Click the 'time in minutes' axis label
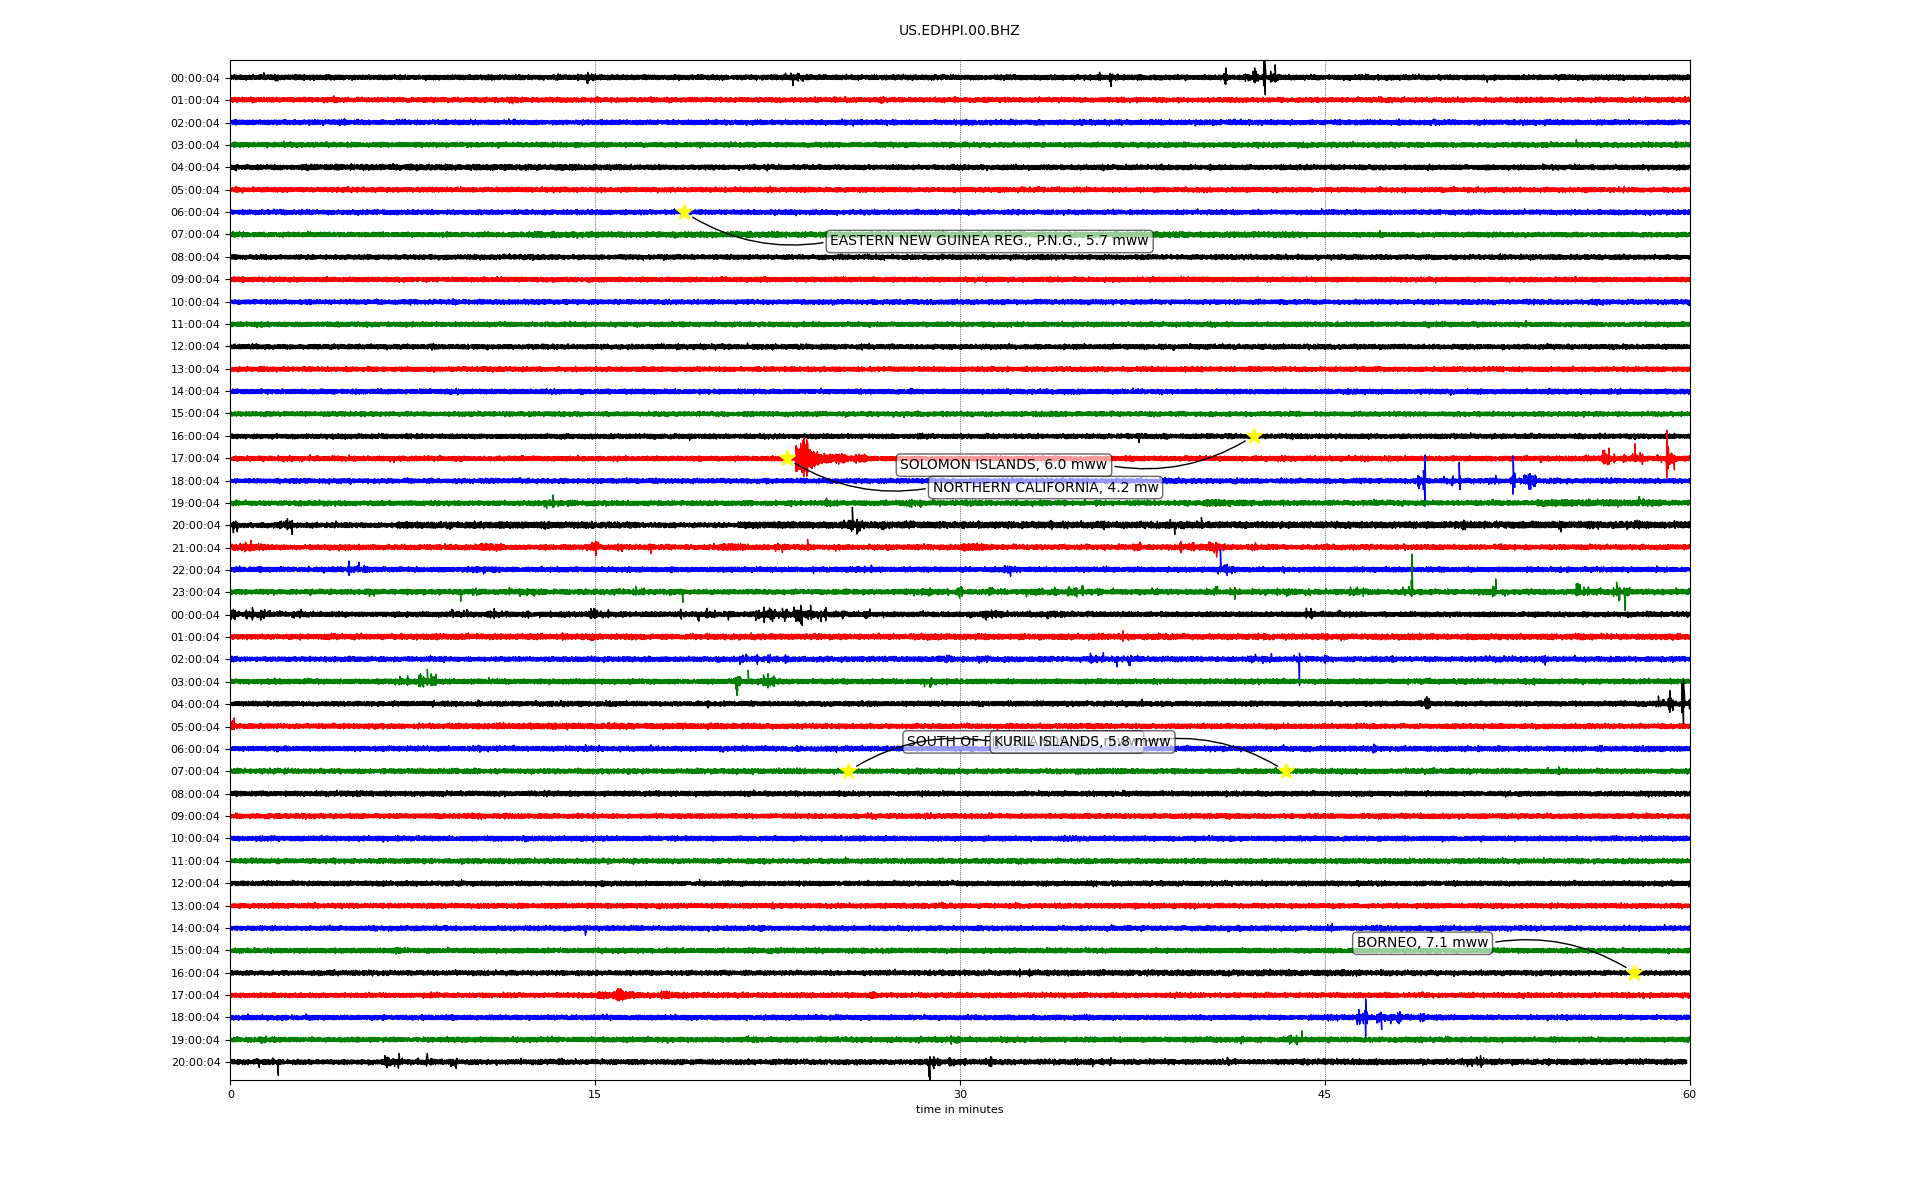Screen dimensions: 1920x1200 coord(959,1110)
